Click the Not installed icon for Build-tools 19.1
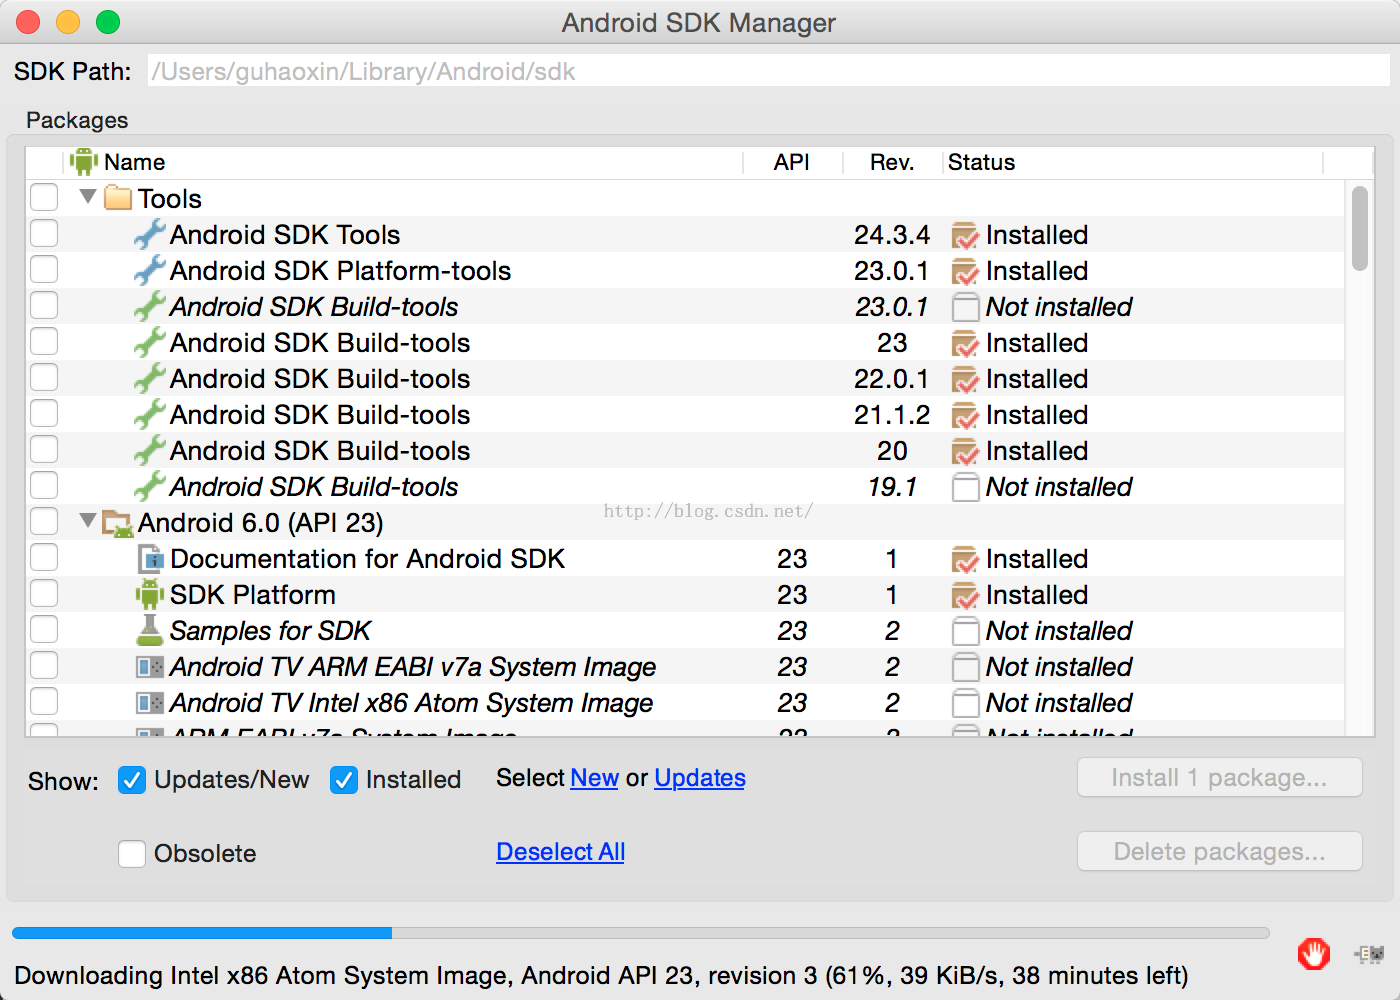The width and height of the screenshot is (1400, 1000). [965, 487]
